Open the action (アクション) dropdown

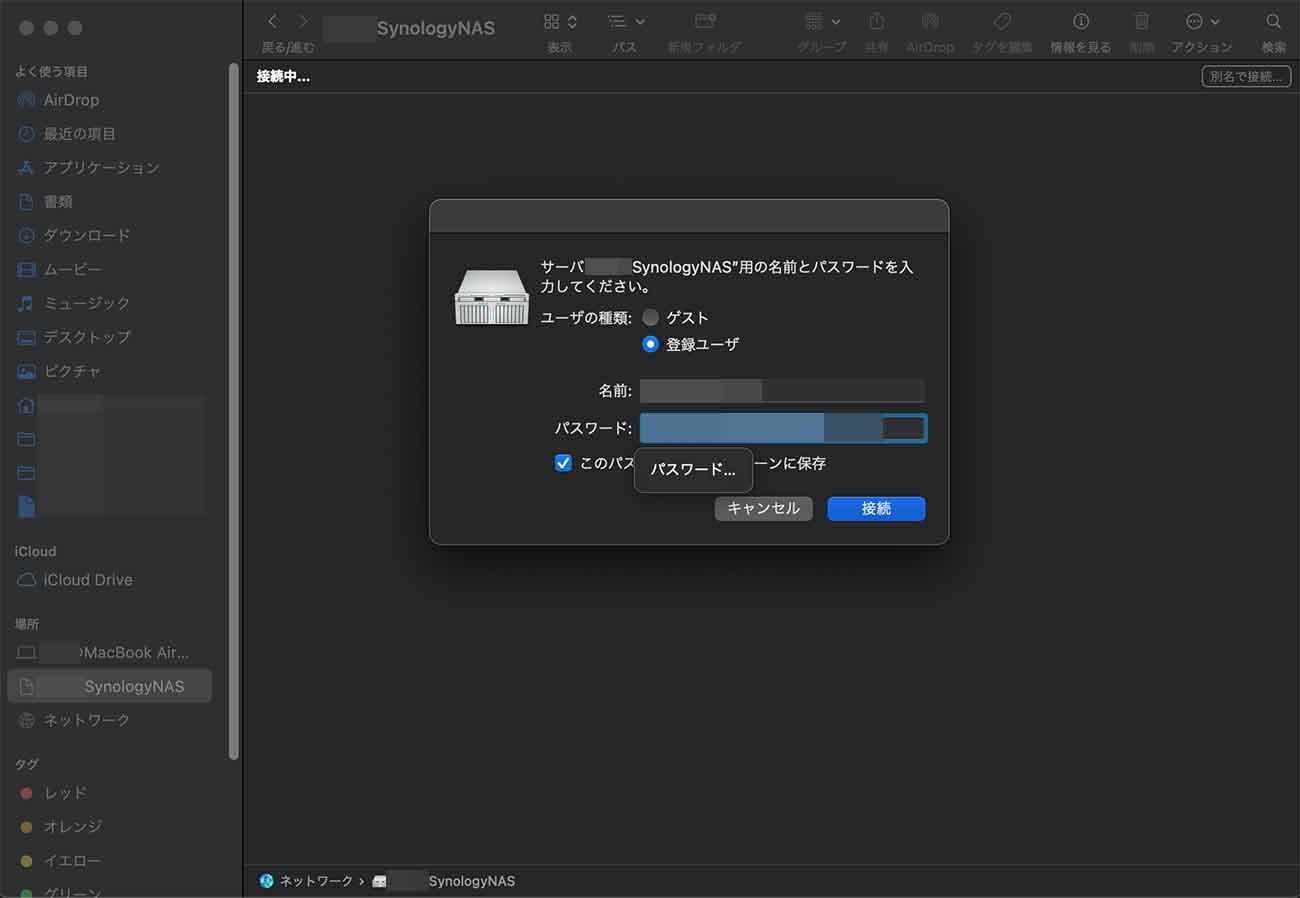pyautogui.click(x=1202, y=21)
